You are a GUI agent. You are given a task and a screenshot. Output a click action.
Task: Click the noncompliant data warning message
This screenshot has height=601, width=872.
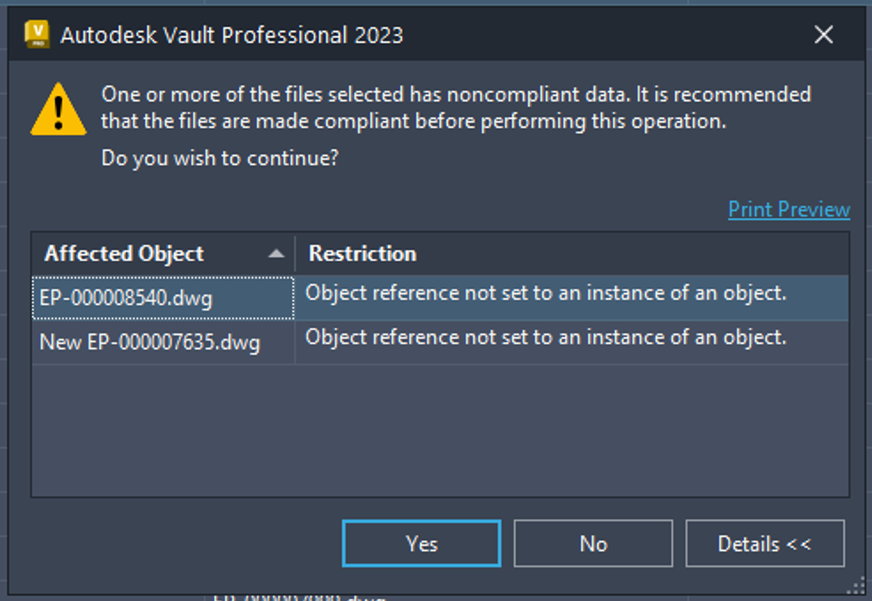(x=455, y=108)
